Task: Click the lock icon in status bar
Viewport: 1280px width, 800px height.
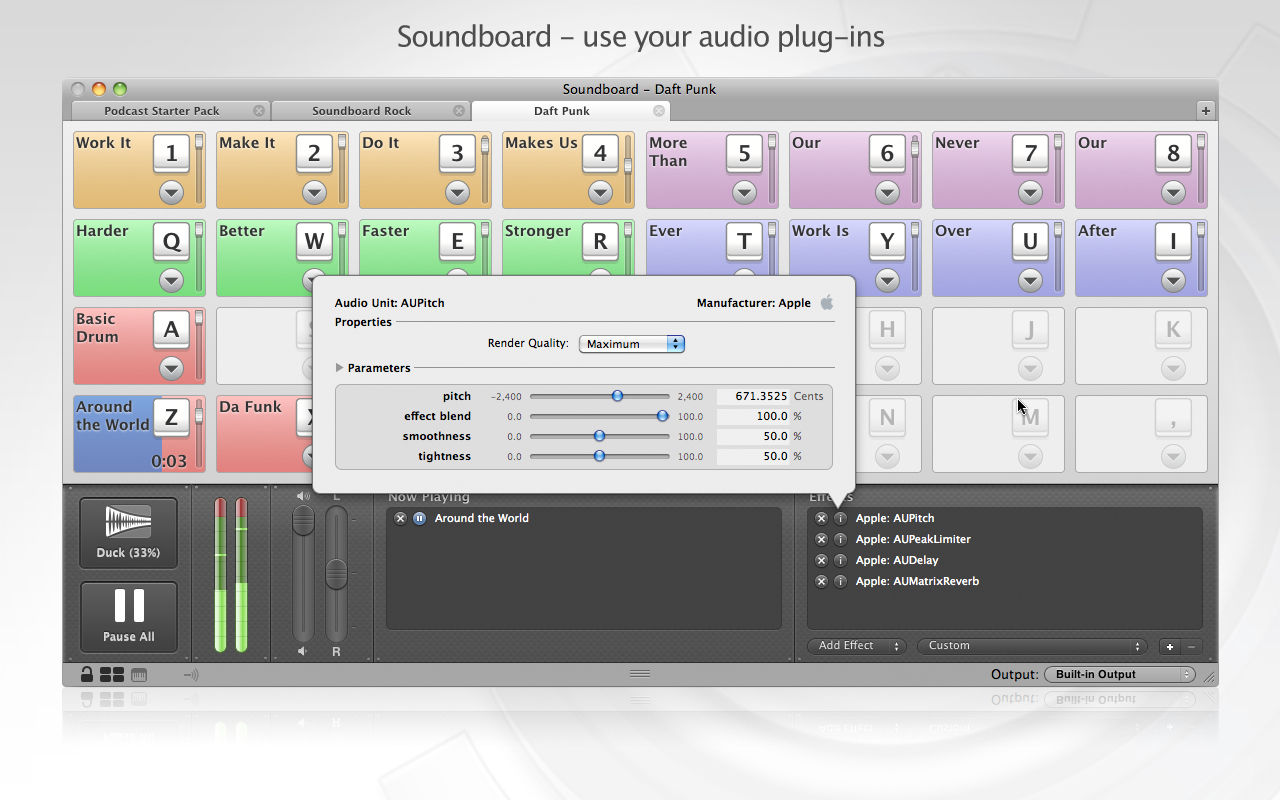Action: click(x=87, y=674)
